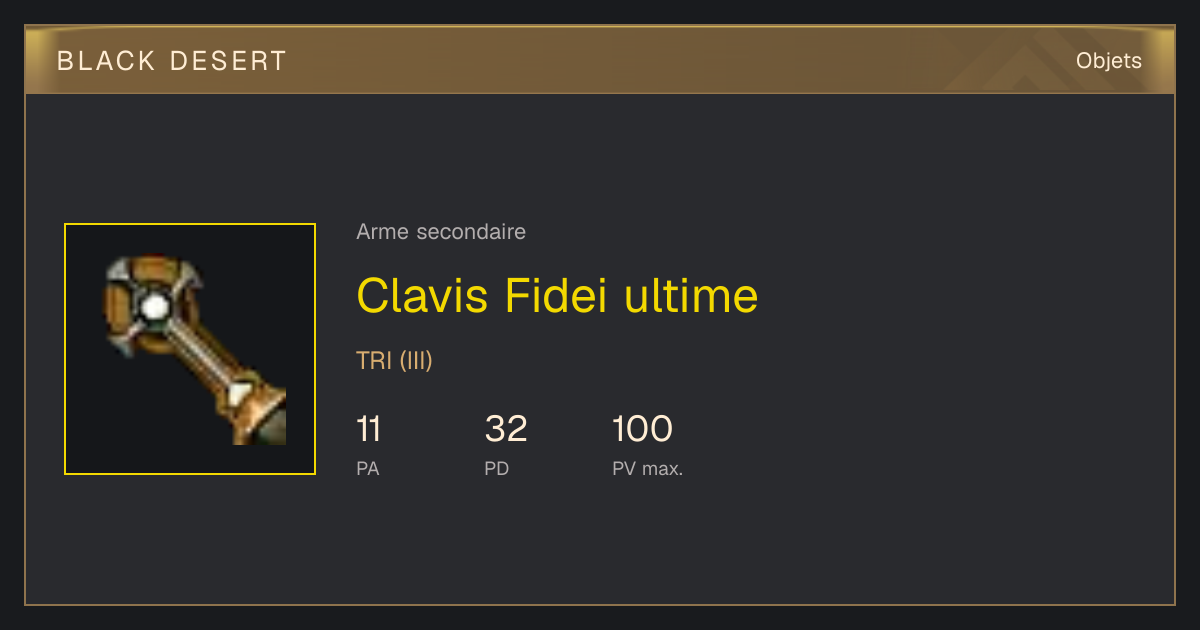
Task: Select the PV max. value 100
Action: [642, 429]
